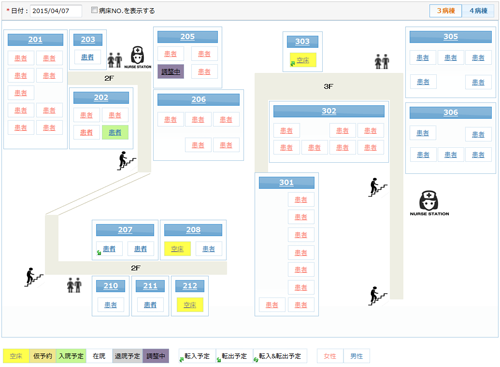Switch to the 3病棟 tab
The height and width of the screenshot is (367, 500).
(x=445, y=11)
